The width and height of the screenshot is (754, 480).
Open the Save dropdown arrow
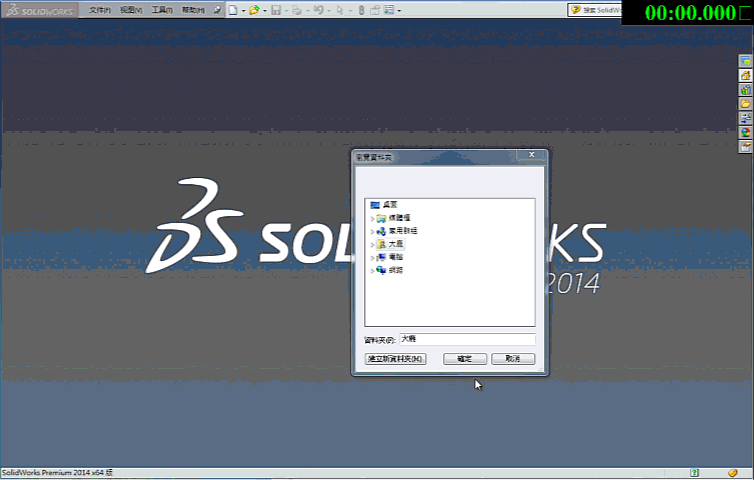[286, 10]
